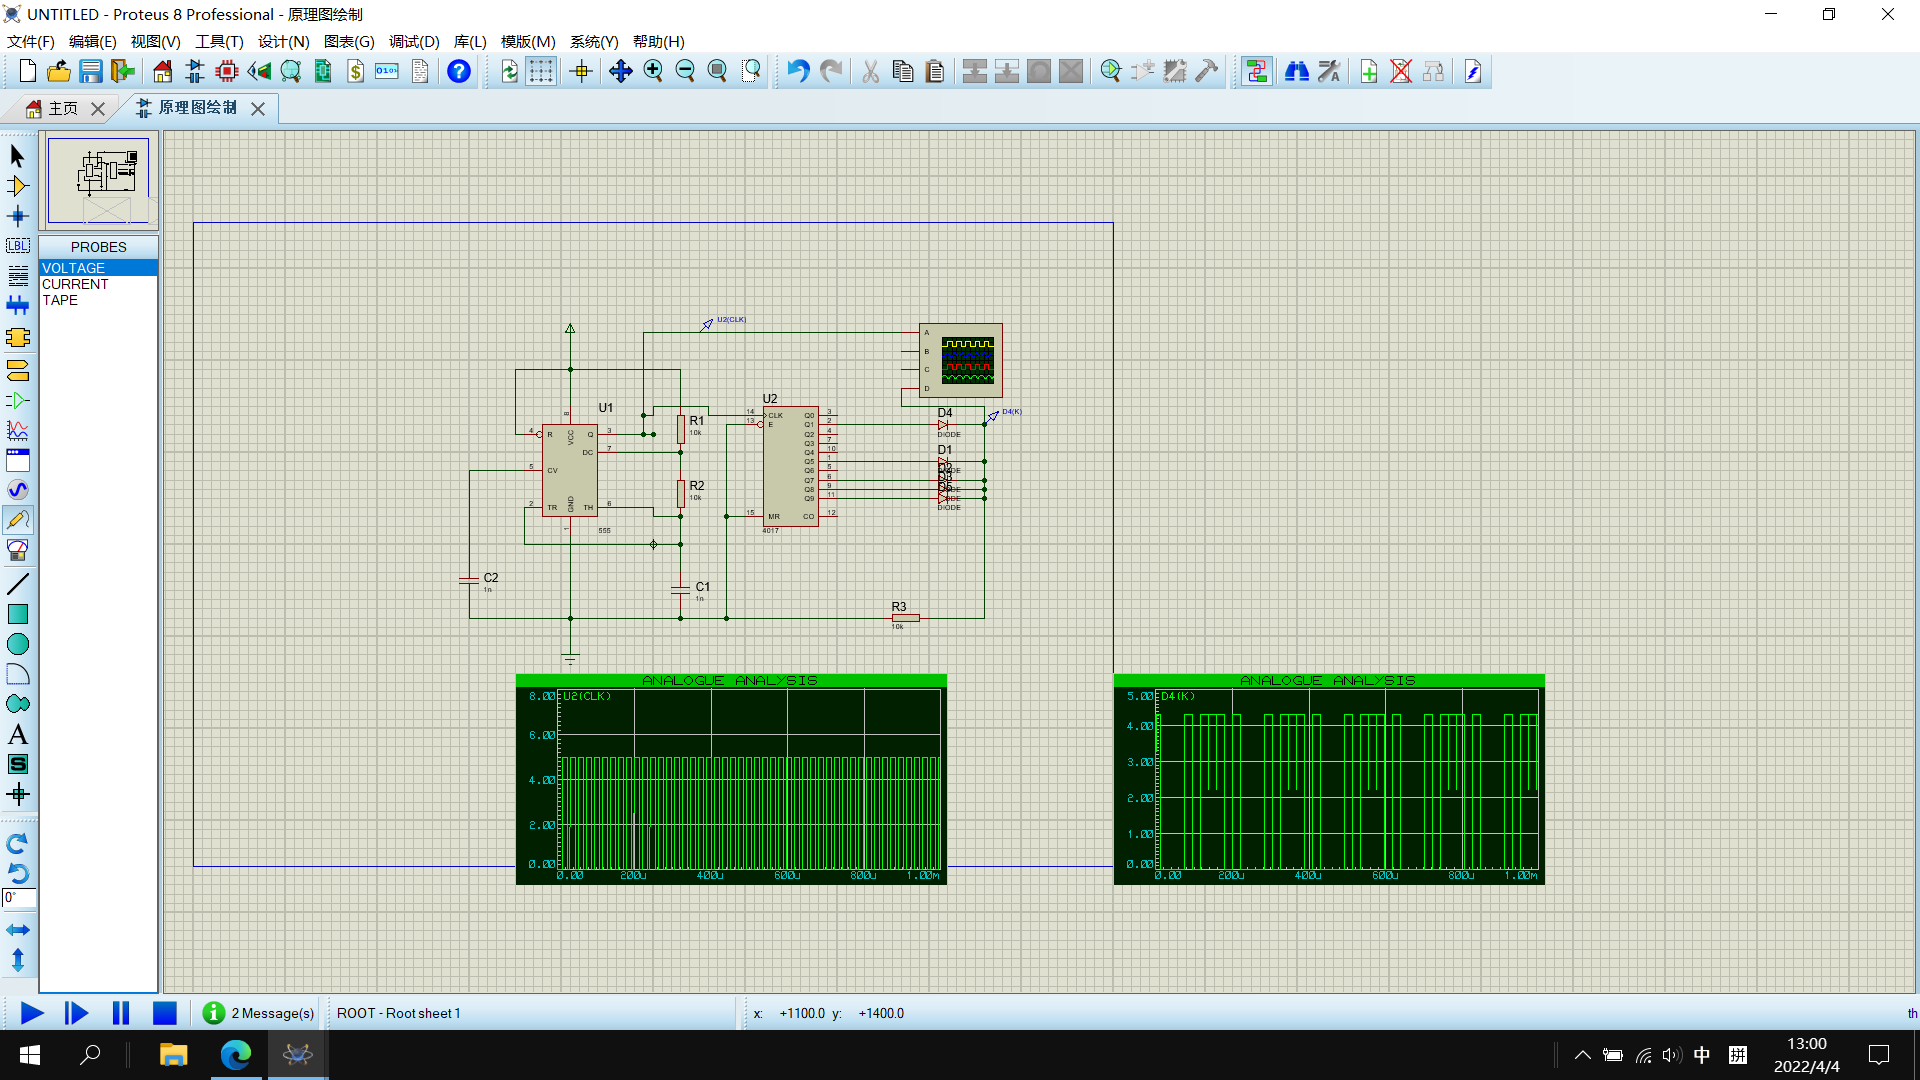Open the 文件(F) menu
1920x1080 pixels.
tap(31, 41)
